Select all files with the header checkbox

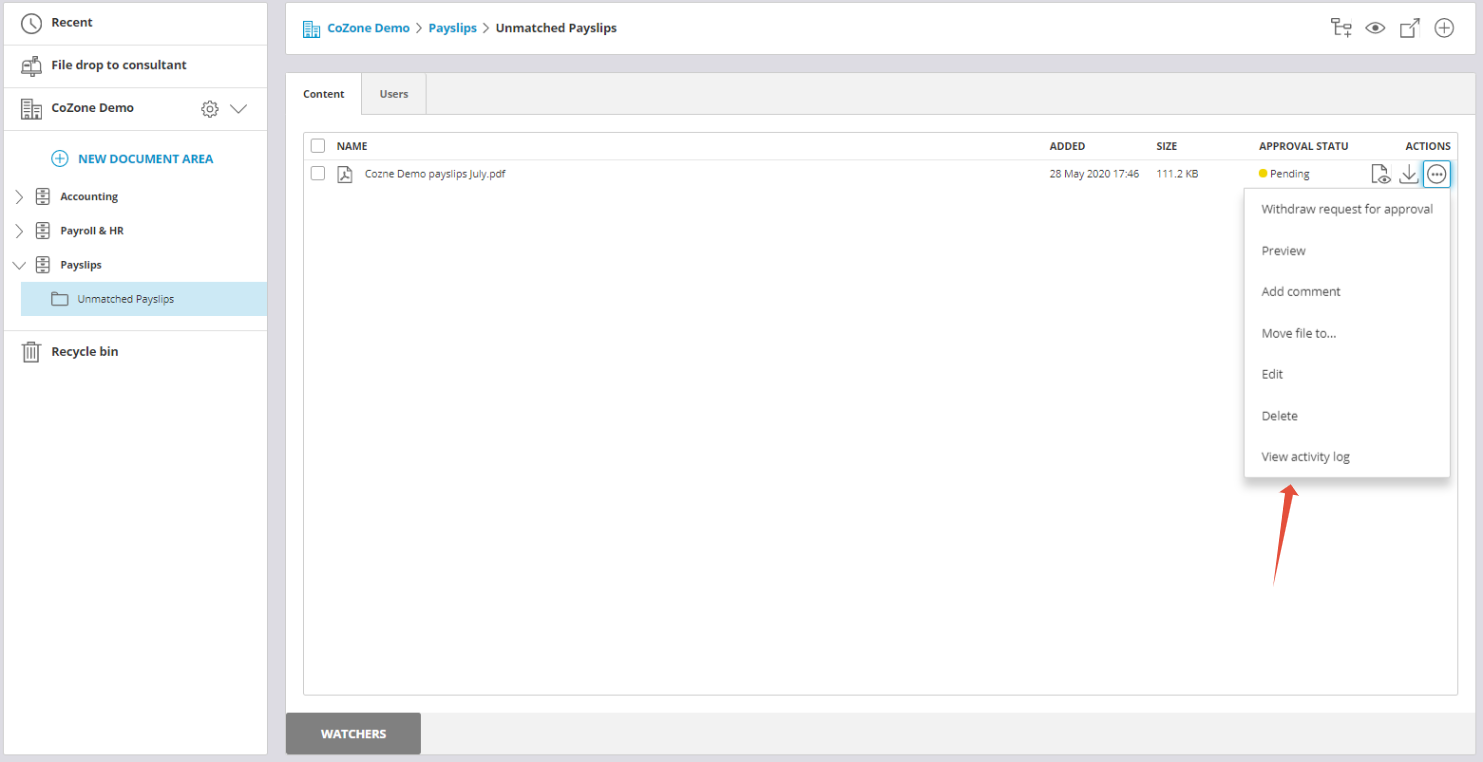coord(317,145)
